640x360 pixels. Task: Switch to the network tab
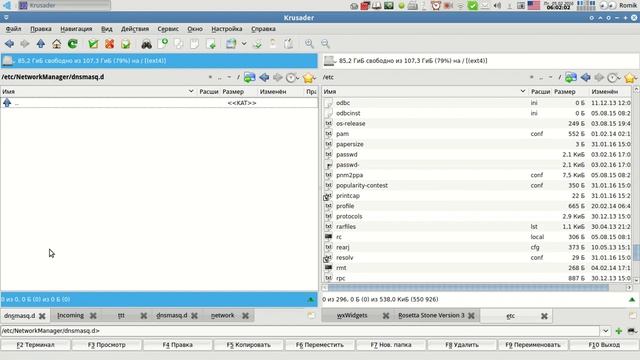click(222, 316)
